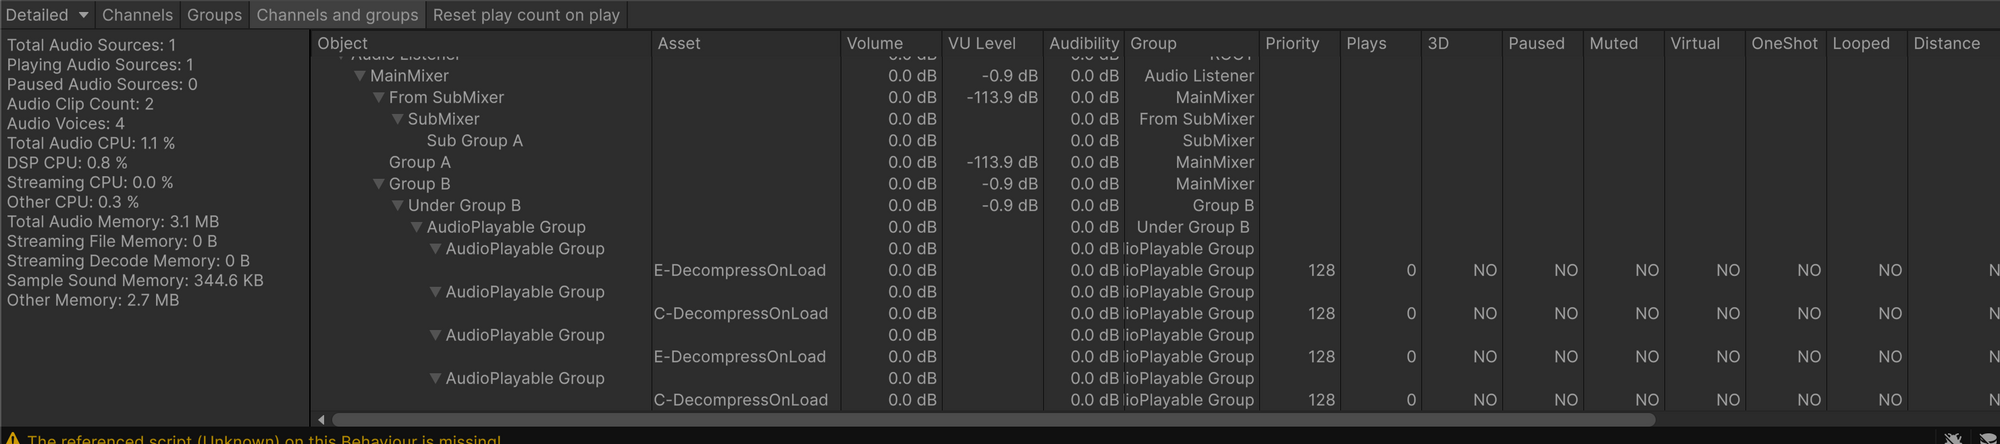Click the scroll-left arrow of the horizontal scrollbar

coord(321,420)
